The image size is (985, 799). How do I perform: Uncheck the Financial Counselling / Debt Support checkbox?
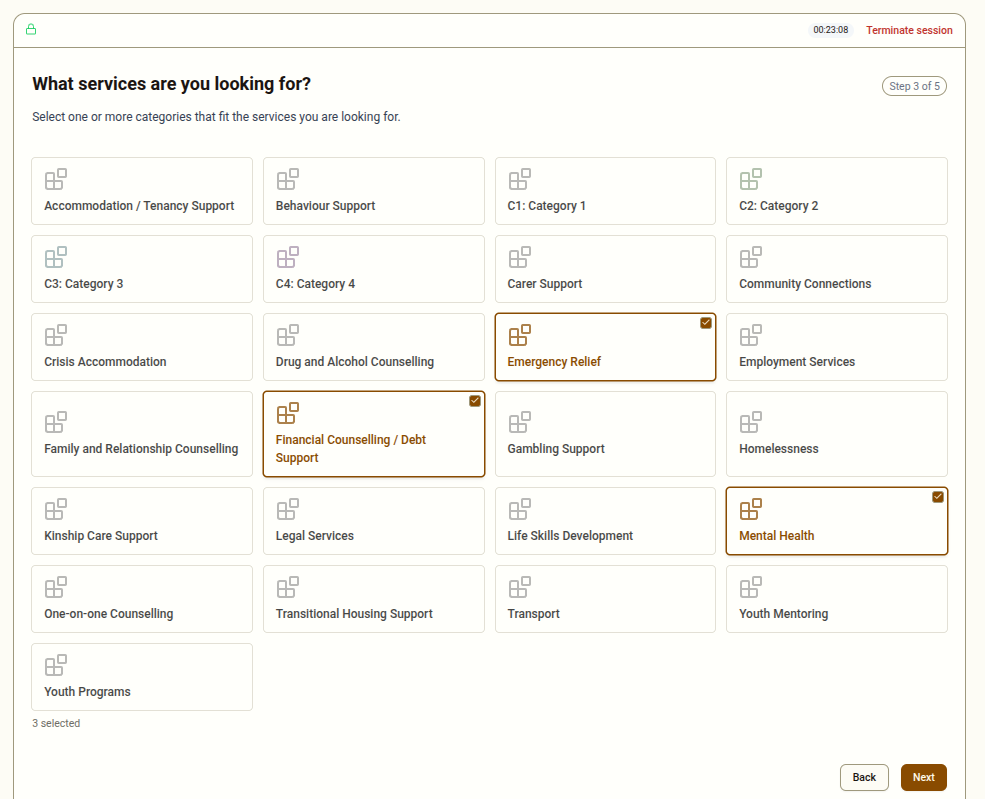click(474, 400)
